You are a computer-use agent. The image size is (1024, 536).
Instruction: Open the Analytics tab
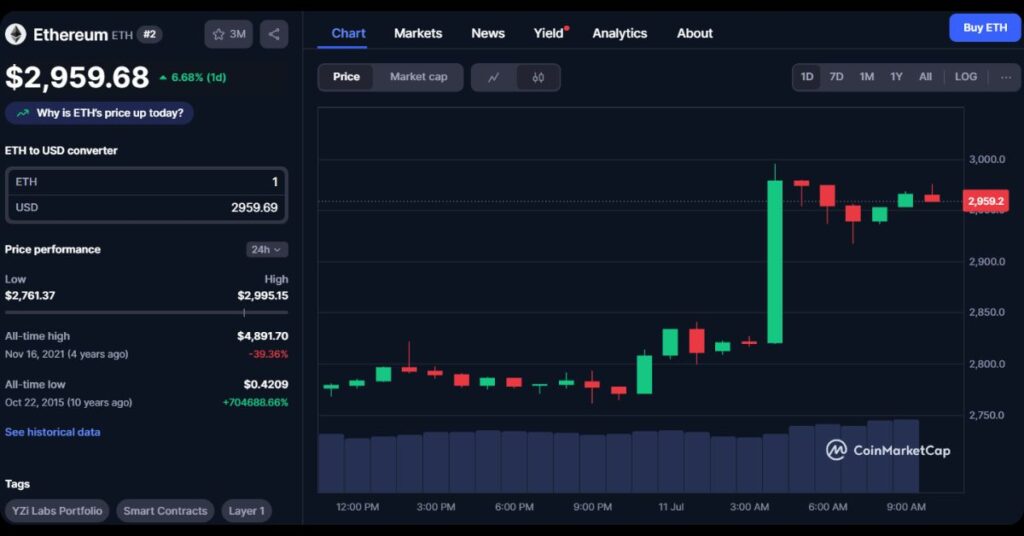tap(620, 33)
